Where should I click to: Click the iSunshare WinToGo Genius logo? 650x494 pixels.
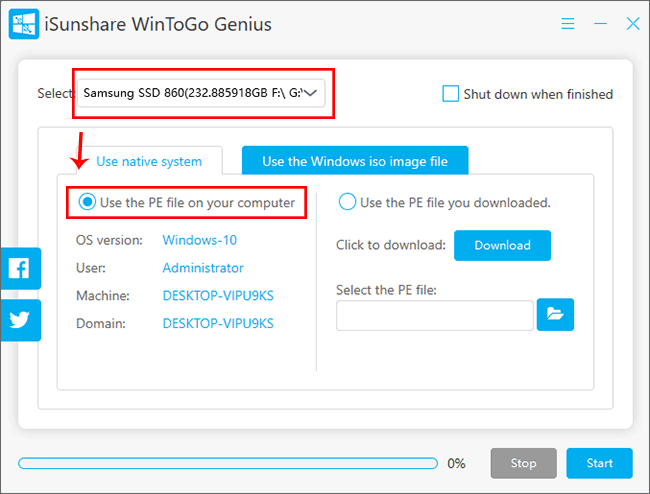24,24
